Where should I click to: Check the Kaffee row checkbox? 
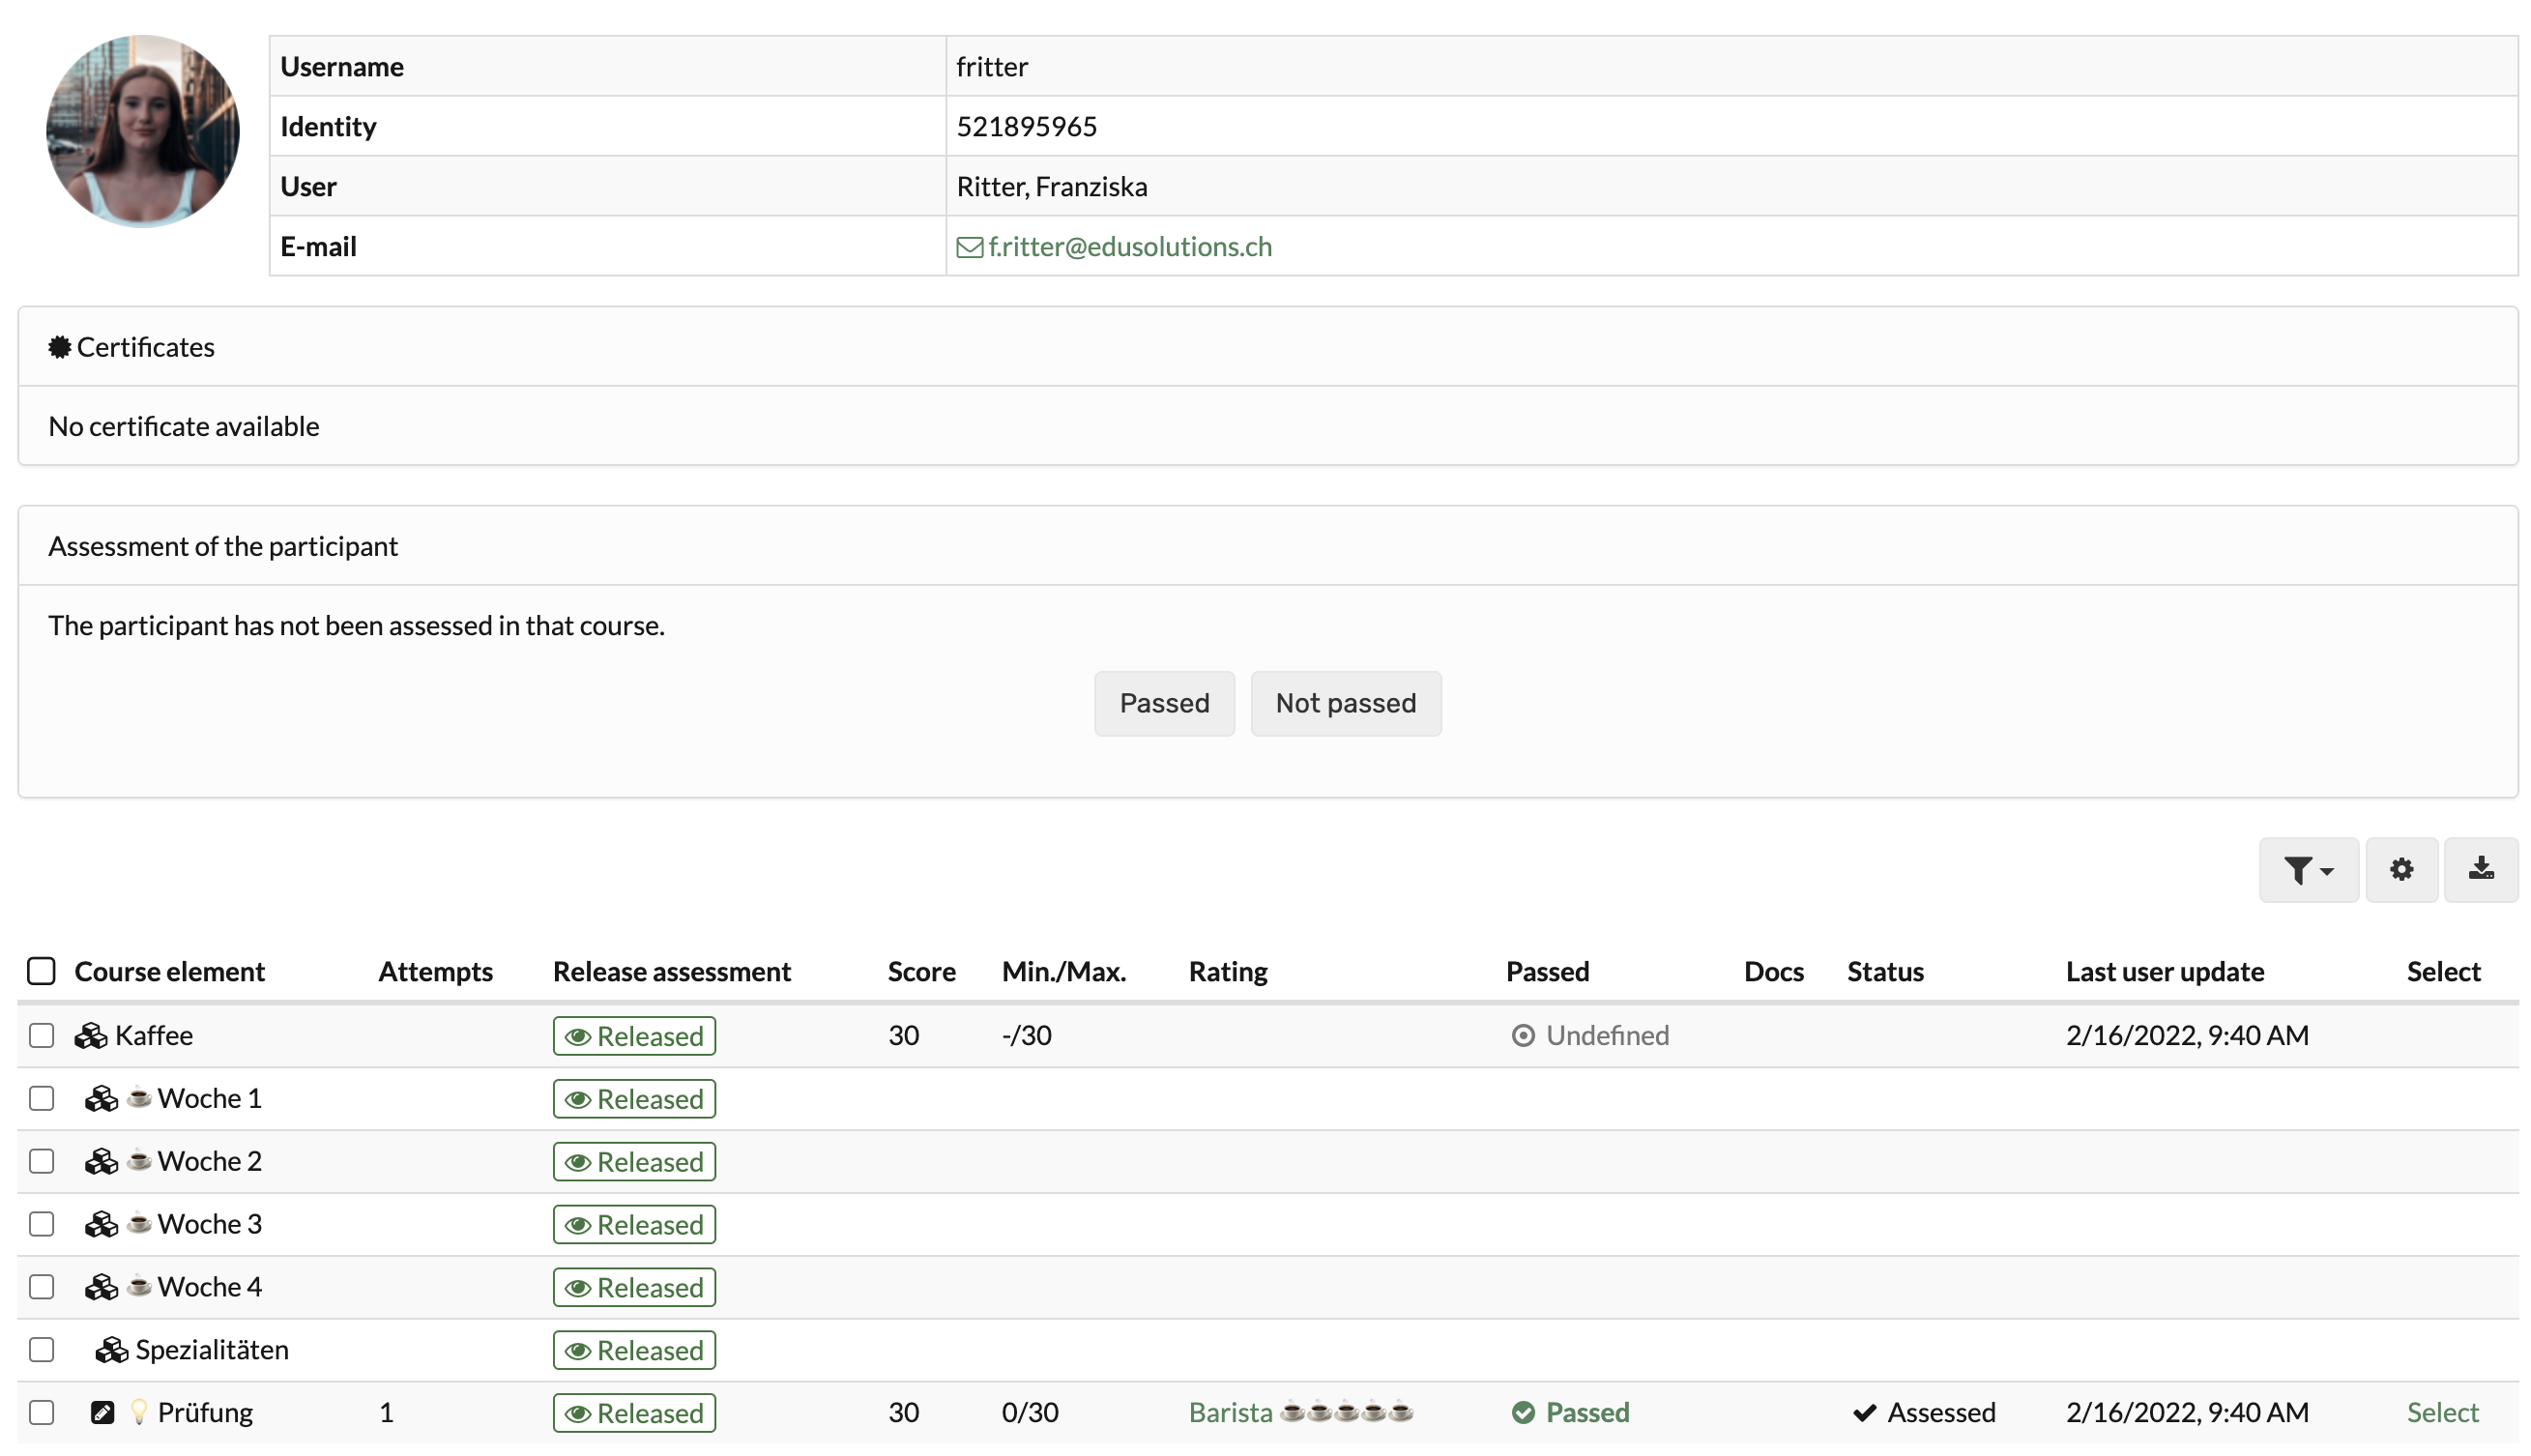click(41, 1036)
